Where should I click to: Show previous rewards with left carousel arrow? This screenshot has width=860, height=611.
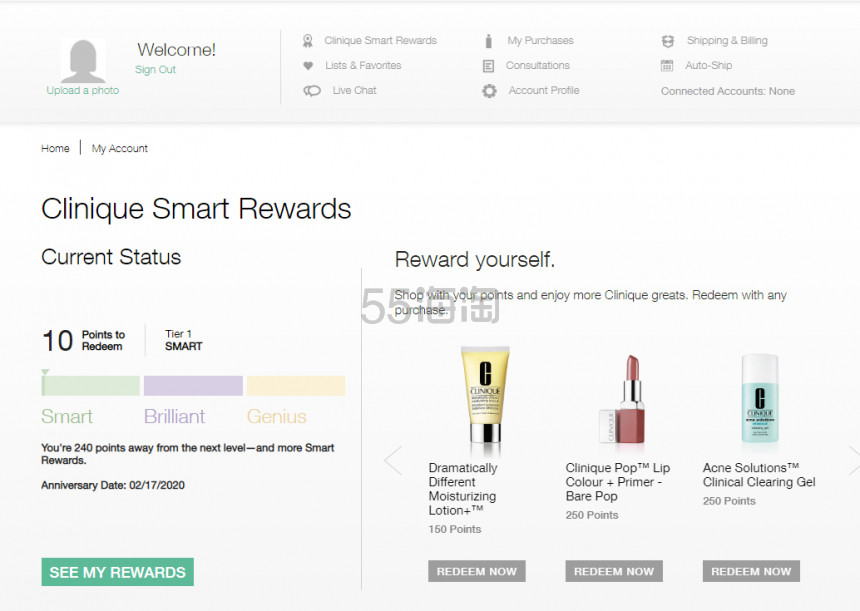tap(393, 461)
